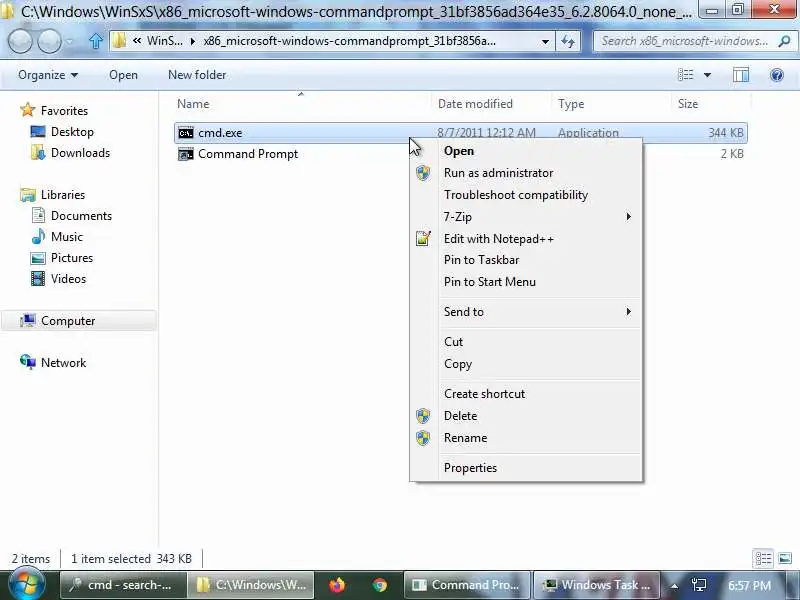Click the Windows Start orb

[x=25, y=585]
